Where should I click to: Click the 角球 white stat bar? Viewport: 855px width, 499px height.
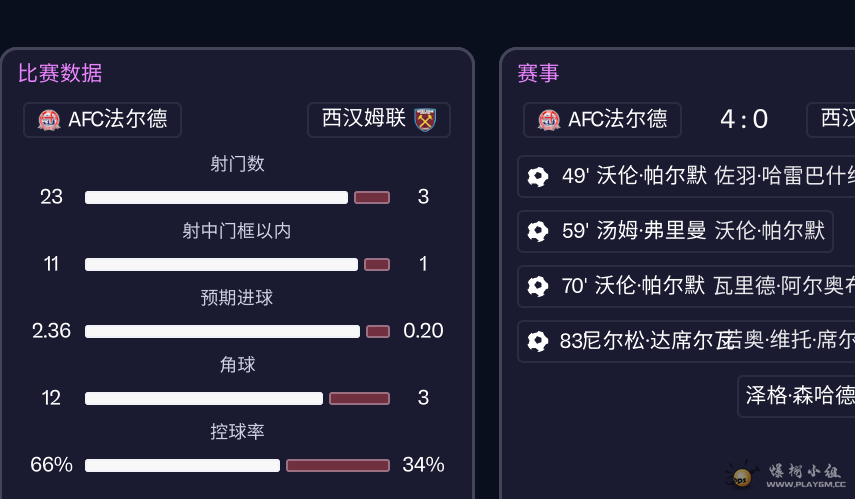204,398
